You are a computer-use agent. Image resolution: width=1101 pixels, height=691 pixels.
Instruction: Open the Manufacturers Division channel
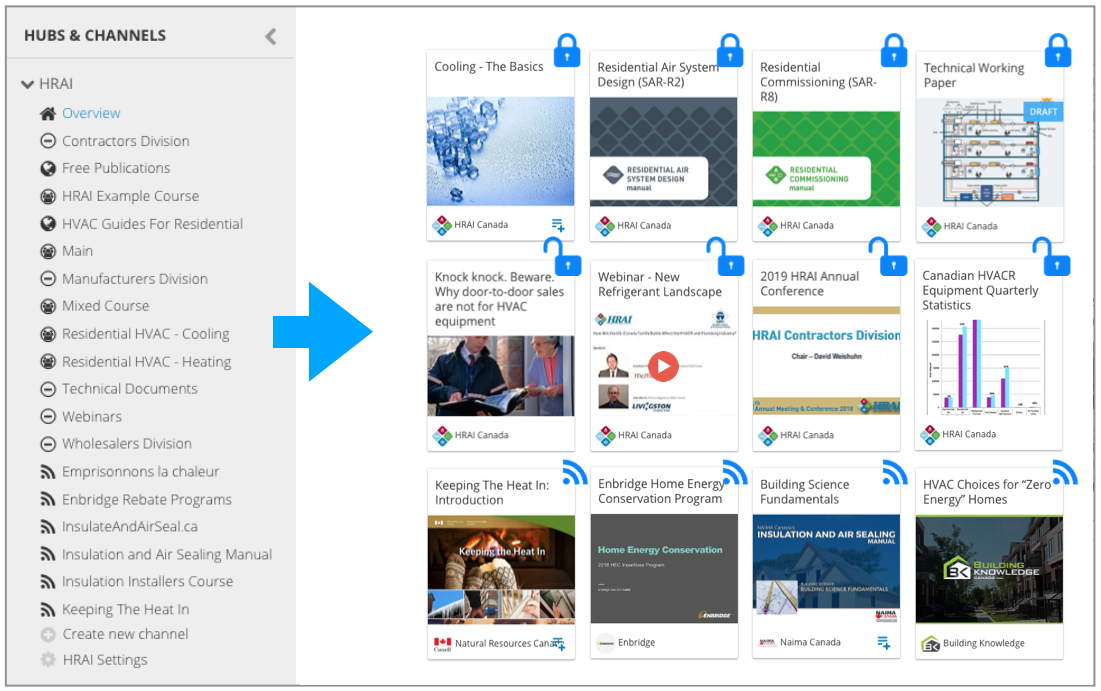pyautogui.click(x=135, y=279)
